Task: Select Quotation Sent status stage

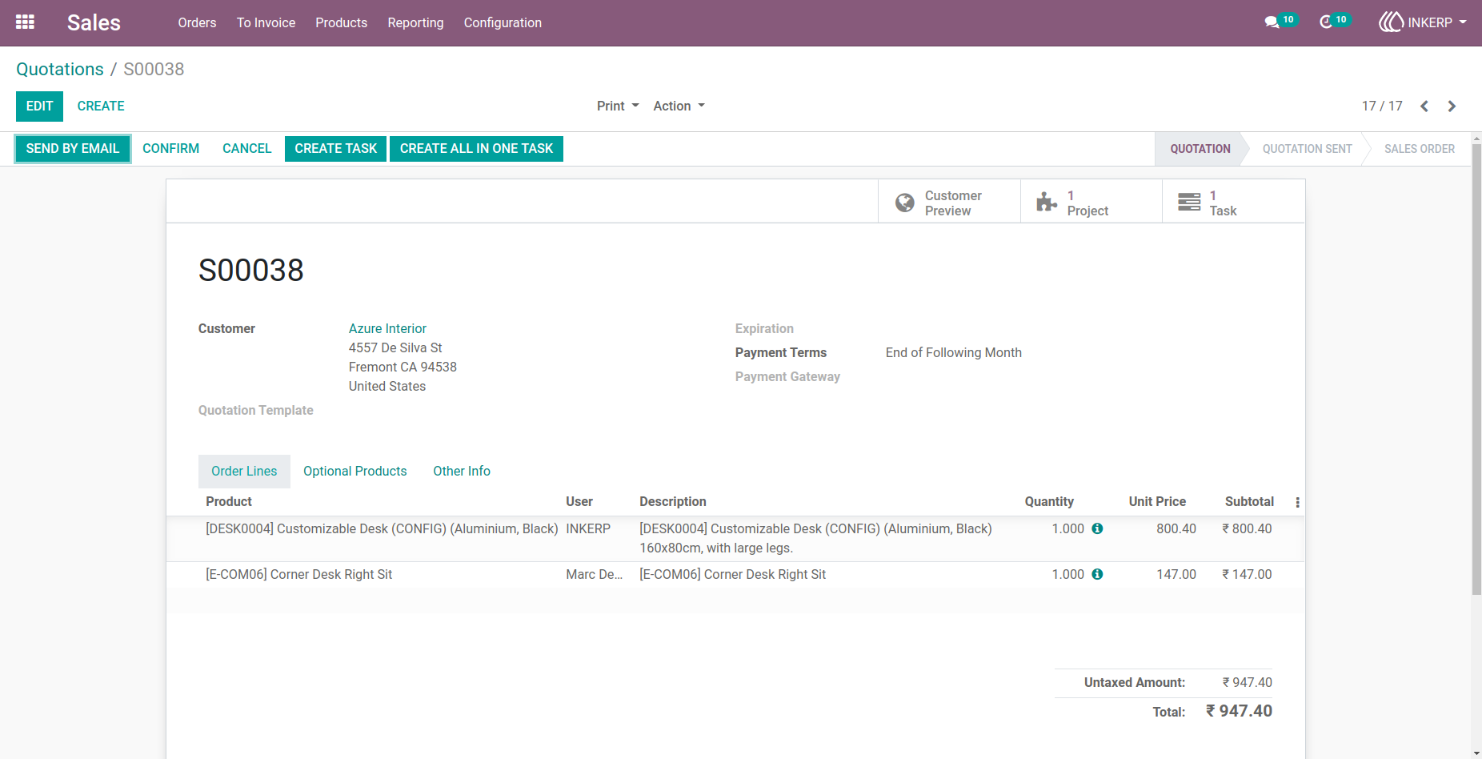Action: [1307, 148]
